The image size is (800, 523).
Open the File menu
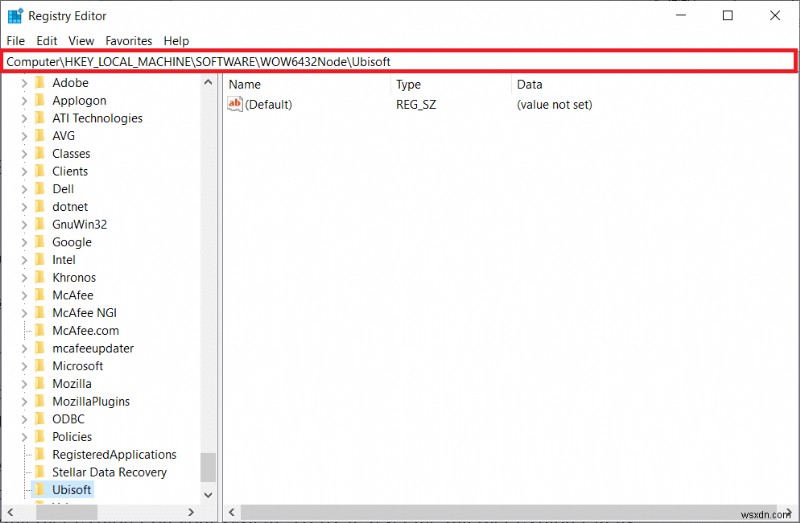(x=15, y=41)
